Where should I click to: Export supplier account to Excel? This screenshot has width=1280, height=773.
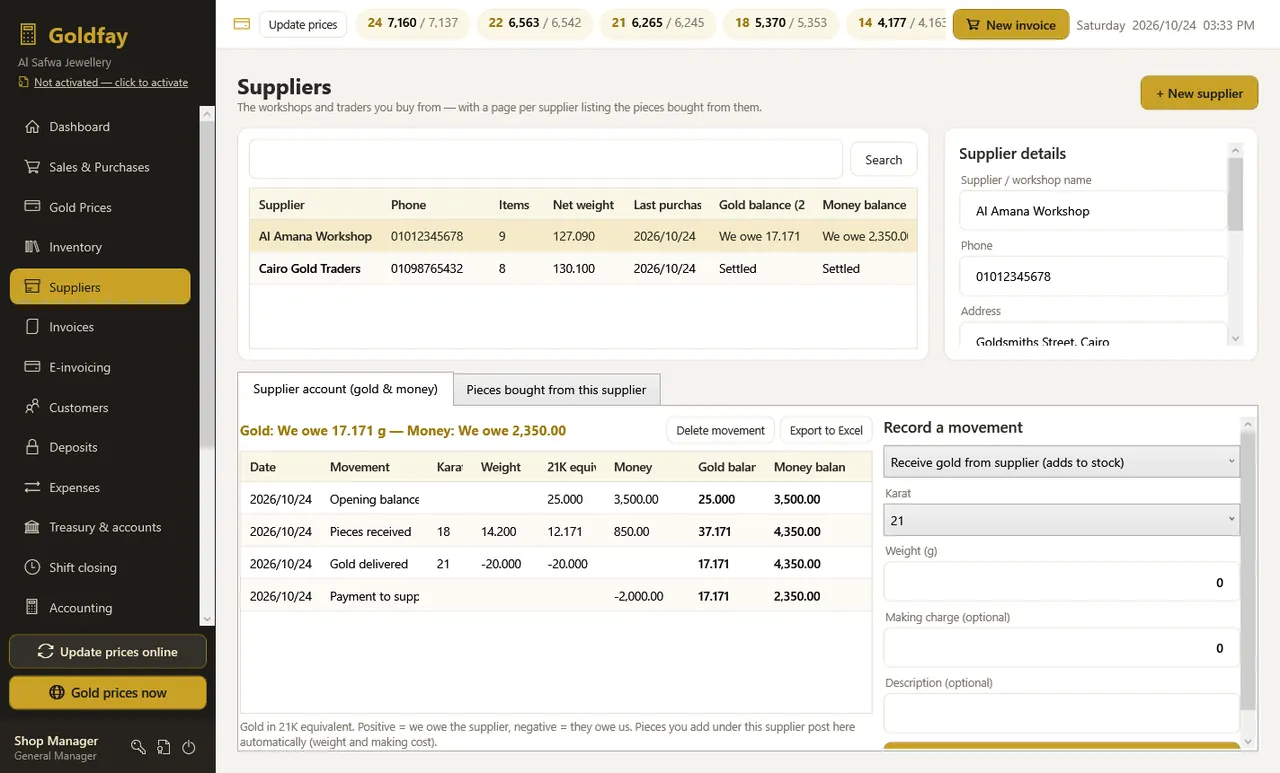click(826, 430)
